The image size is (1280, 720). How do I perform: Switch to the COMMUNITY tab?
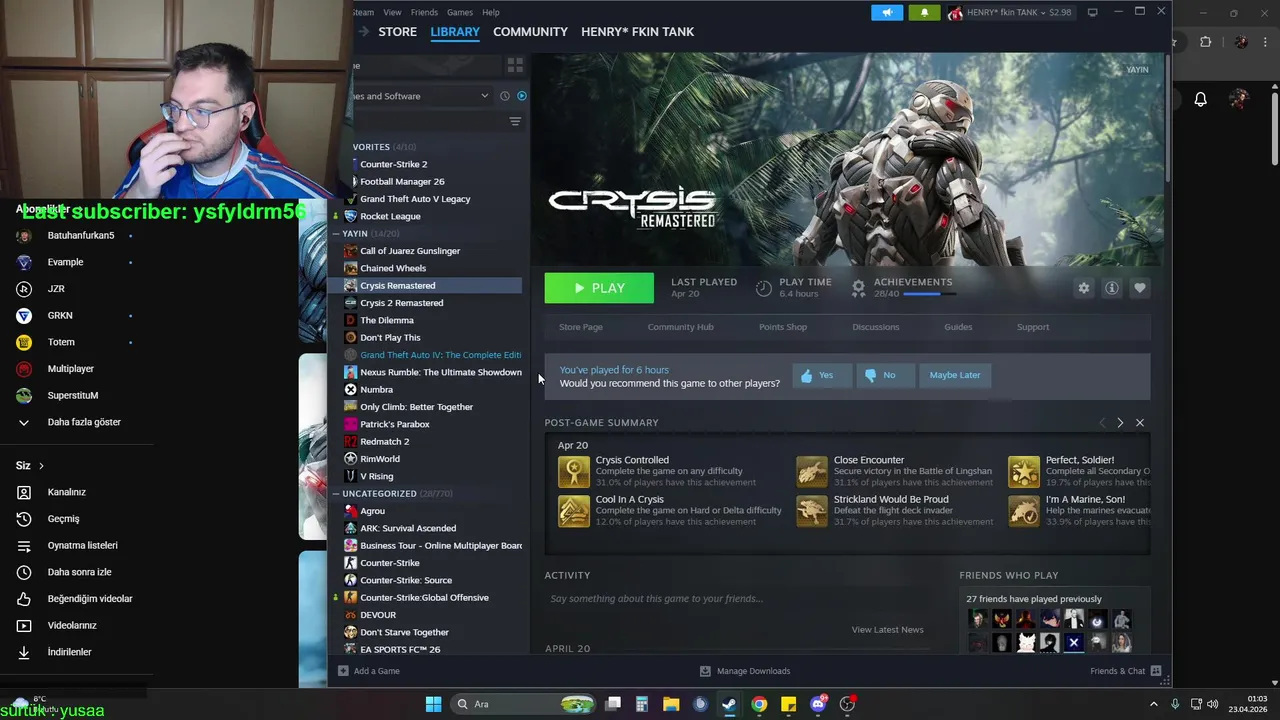(x=530, y=32)
